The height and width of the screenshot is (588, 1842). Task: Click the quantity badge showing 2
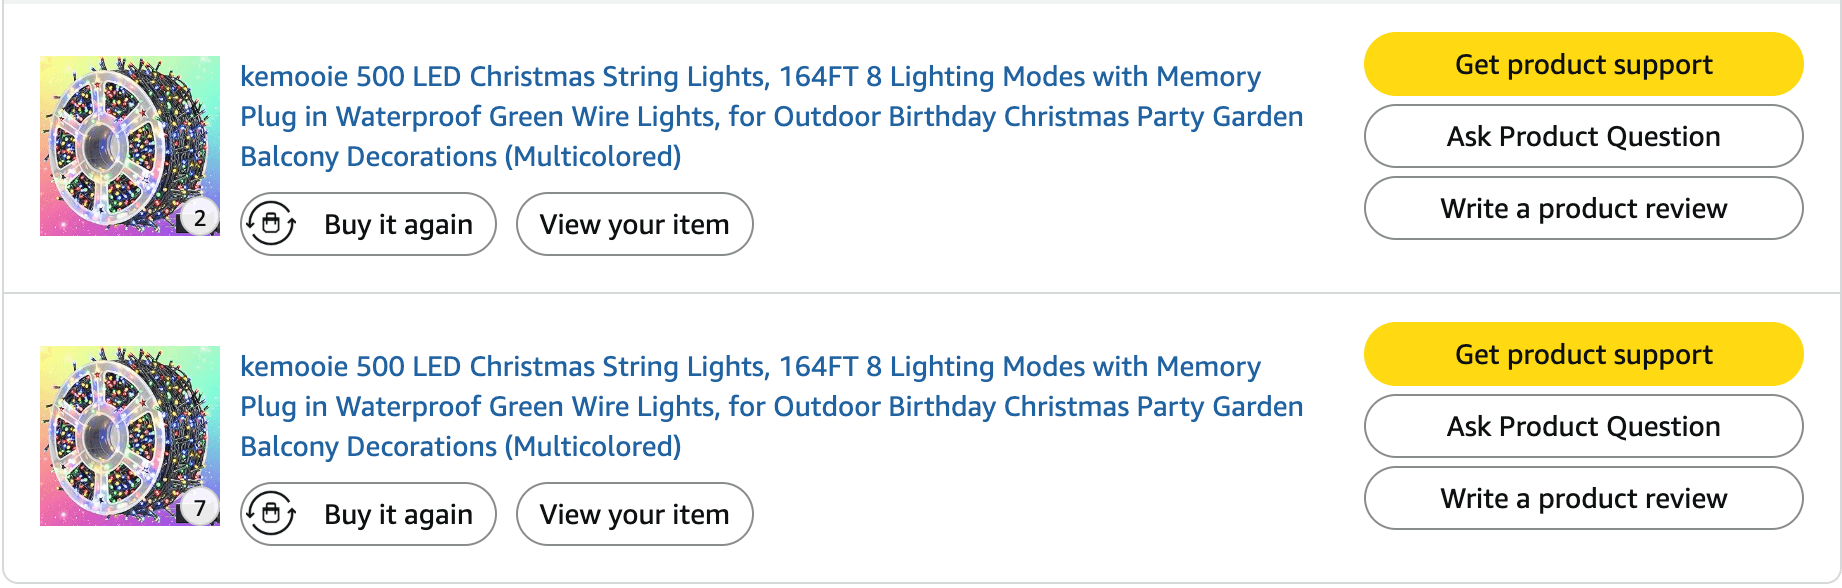200,218
